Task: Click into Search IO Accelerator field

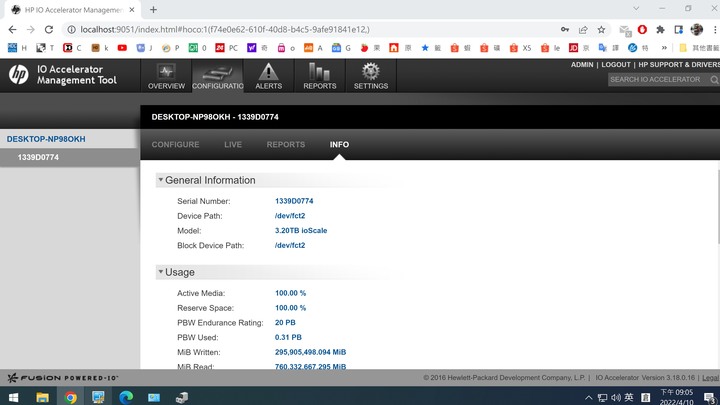Action: tap(658, 80)
